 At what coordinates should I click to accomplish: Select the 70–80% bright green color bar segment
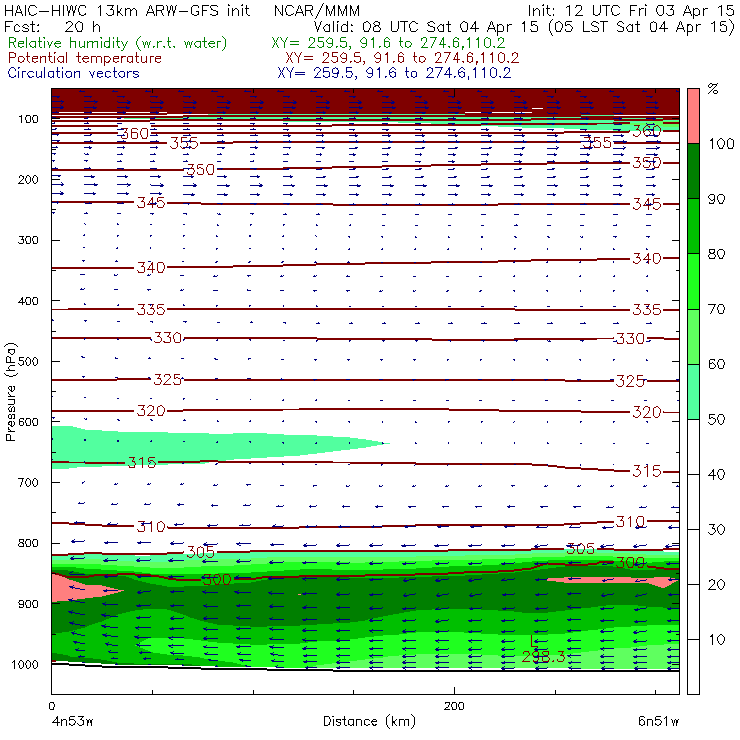(693, 281)
